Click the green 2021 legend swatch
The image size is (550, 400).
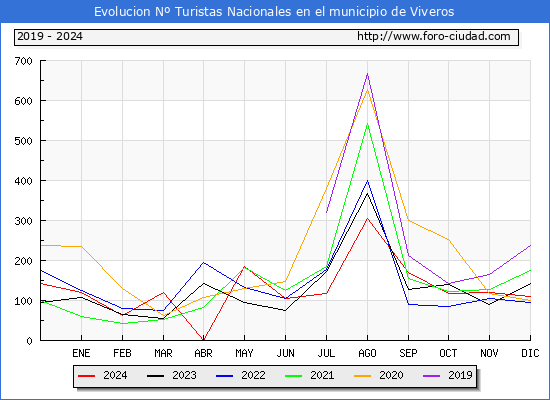(x=294, y=376)
